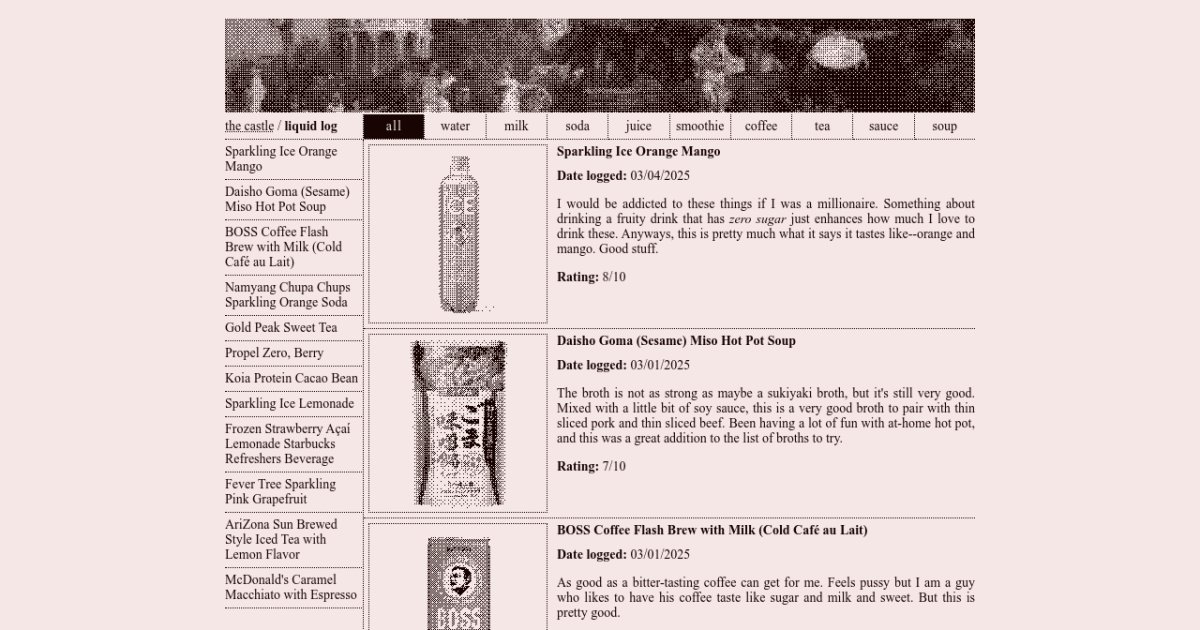Select the 'all' category tab

(393, 126)
